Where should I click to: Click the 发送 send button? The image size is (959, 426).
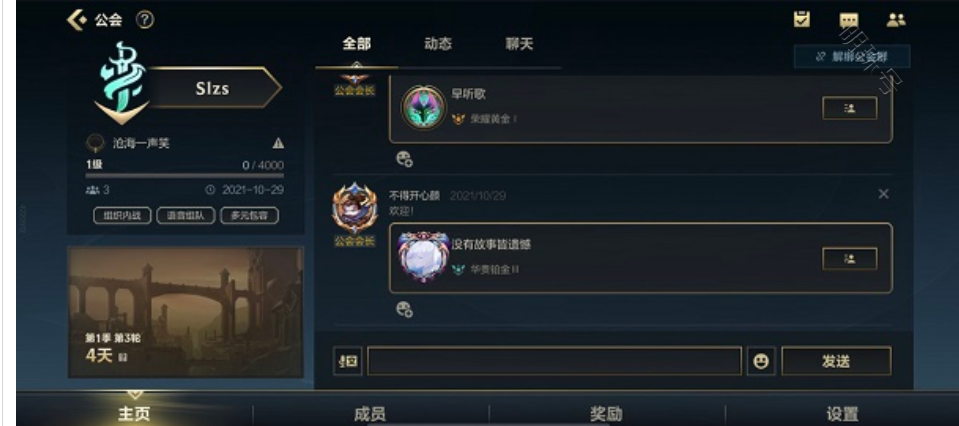836,361
